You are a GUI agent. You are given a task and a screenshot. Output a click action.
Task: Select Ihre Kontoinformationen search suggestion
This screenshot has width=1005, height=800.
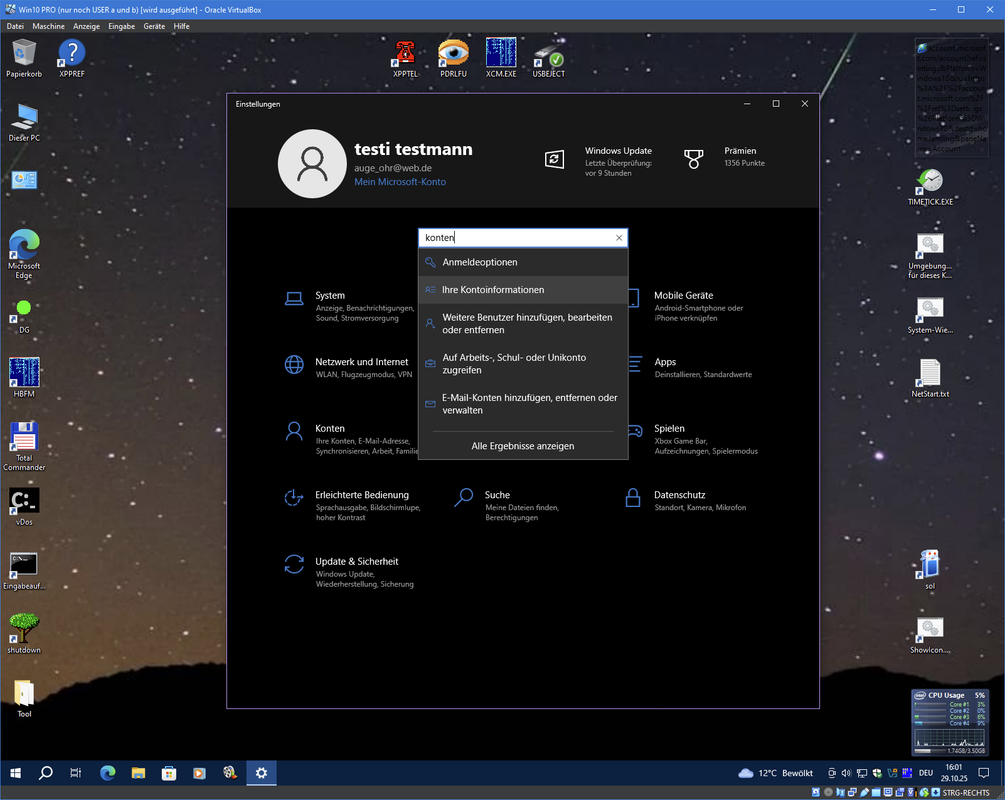[x=523, y=290]
